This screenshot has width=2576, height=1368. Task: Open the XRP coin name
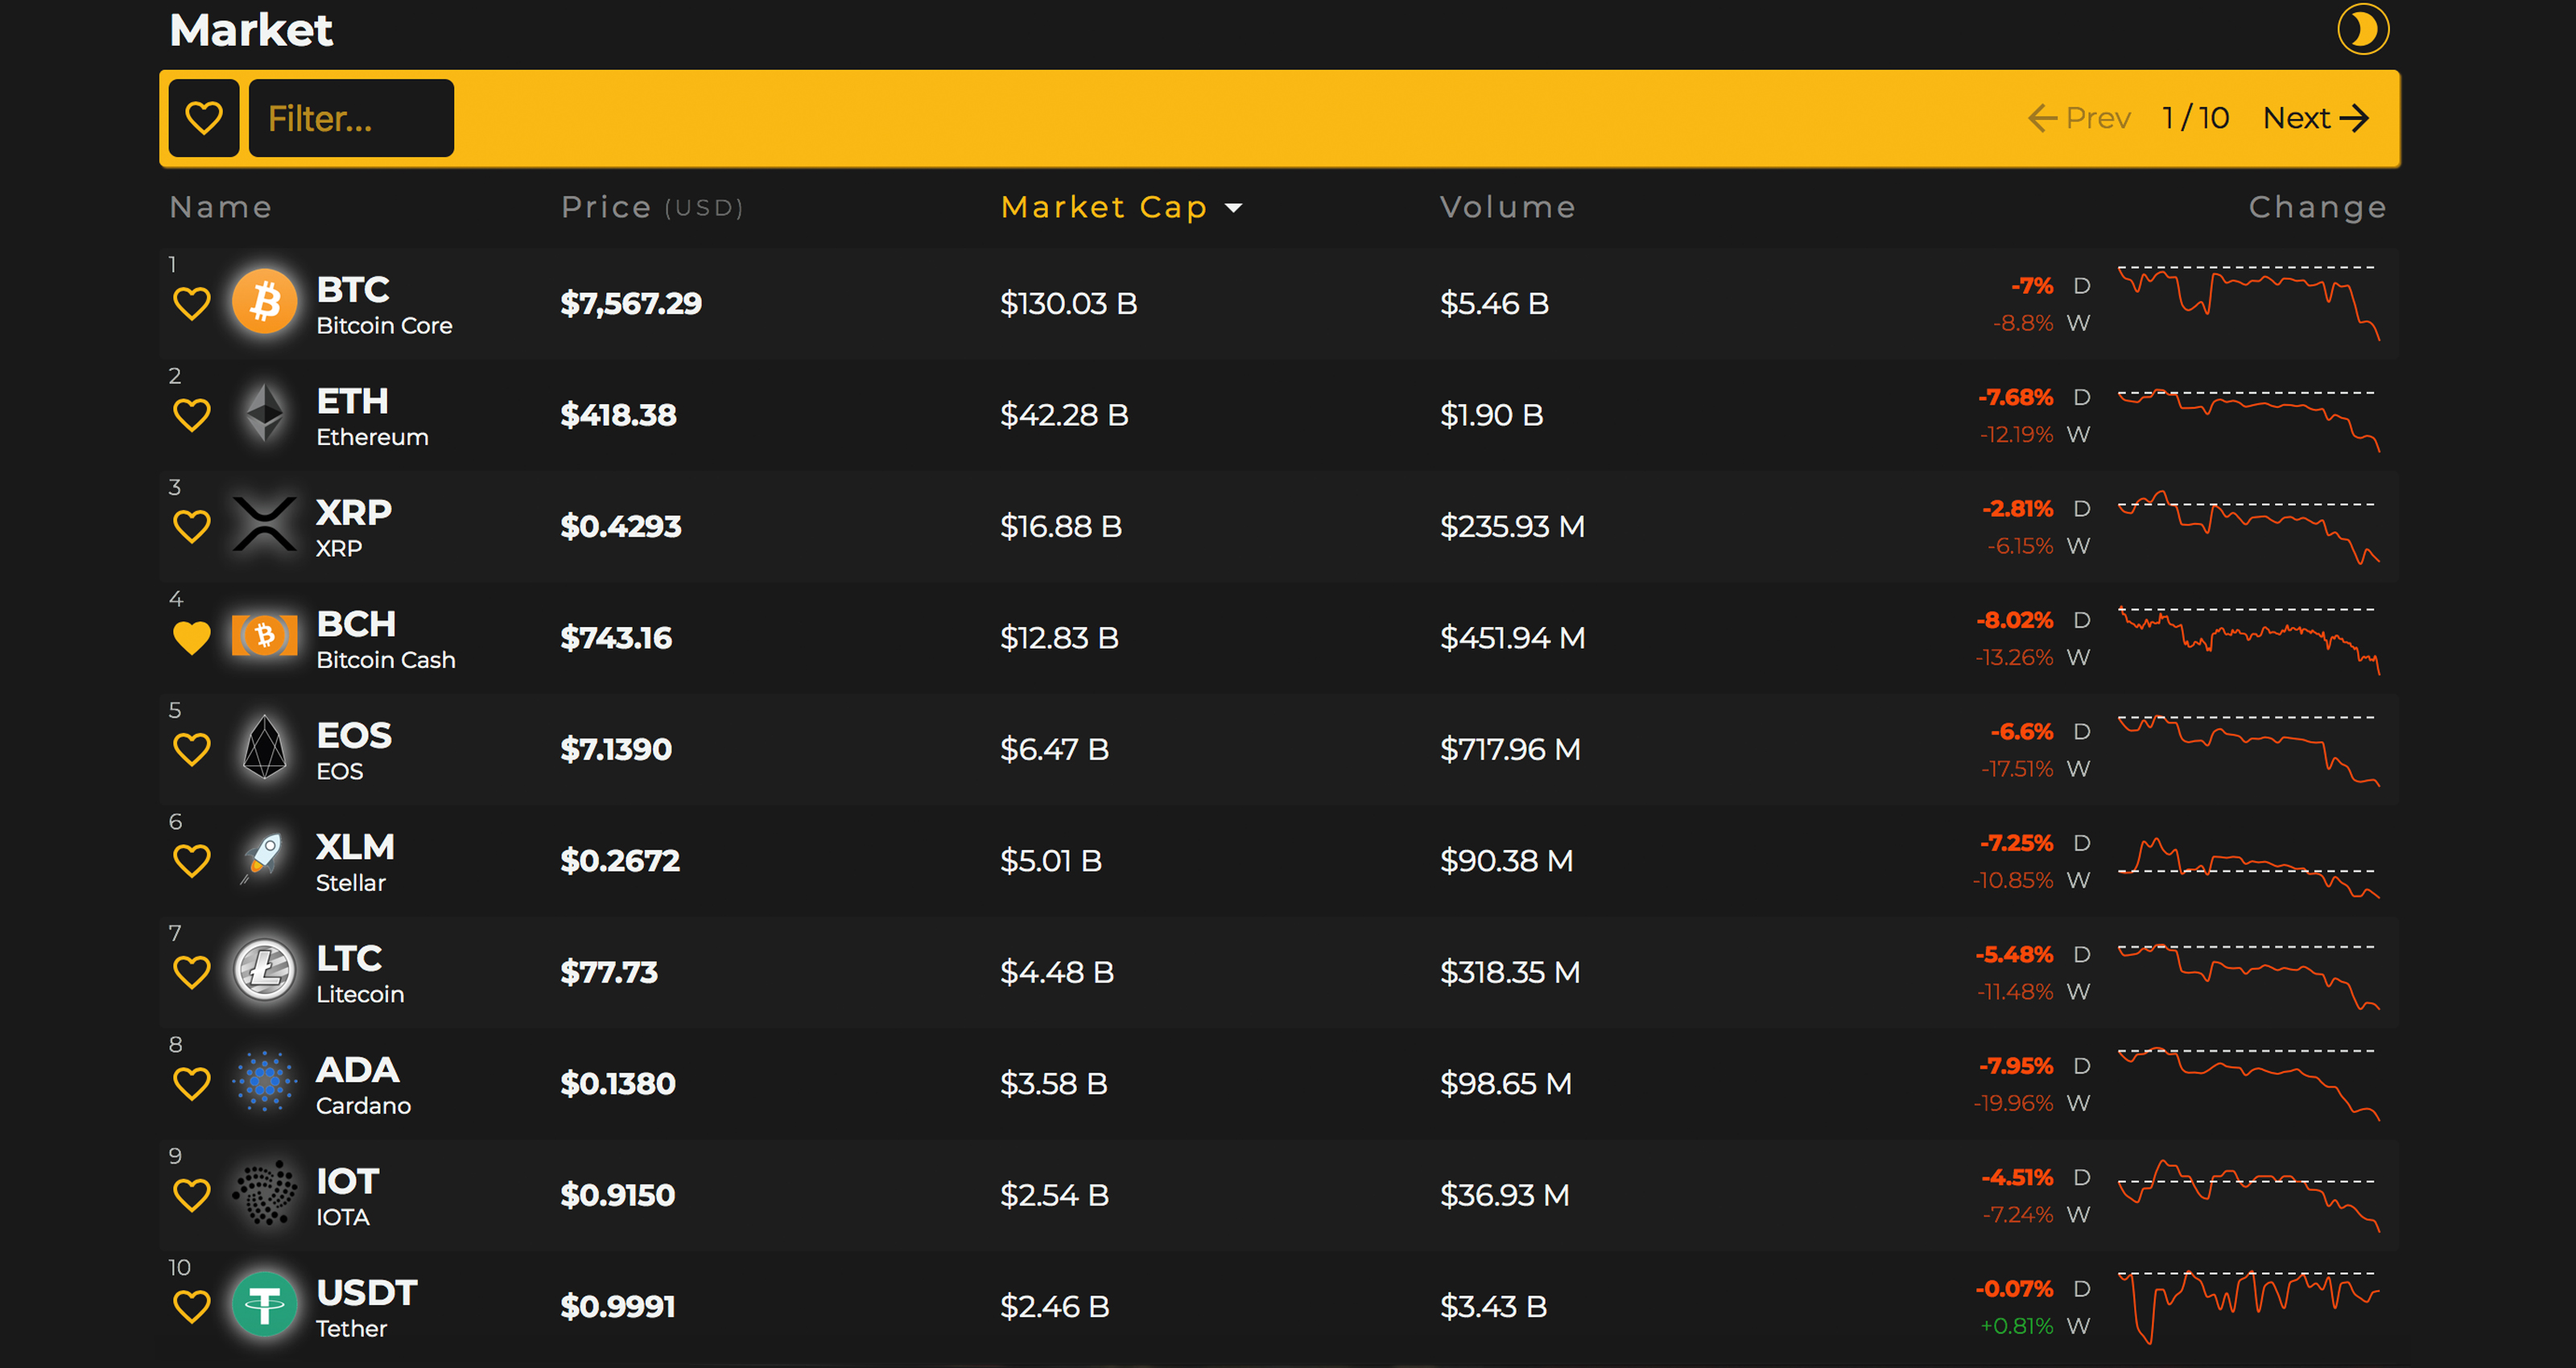354,512
